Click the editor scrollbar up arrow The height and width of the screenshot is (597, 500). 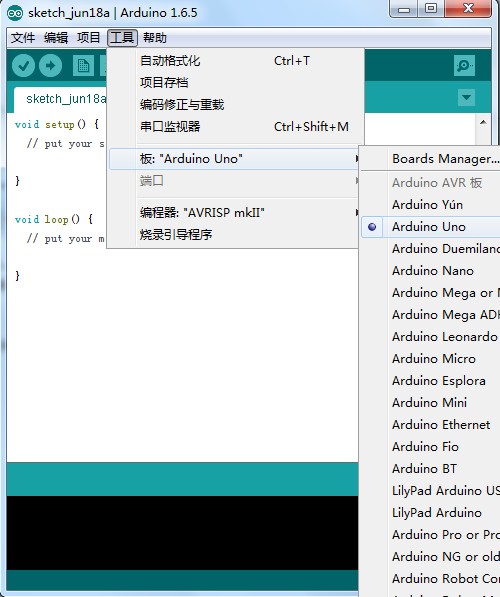[483, 122]
